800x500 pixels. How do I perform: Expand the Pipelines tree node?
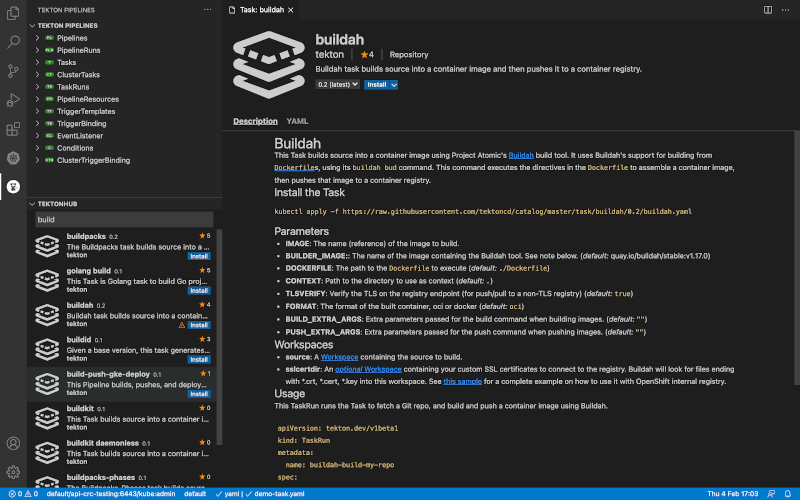point(37,38)
